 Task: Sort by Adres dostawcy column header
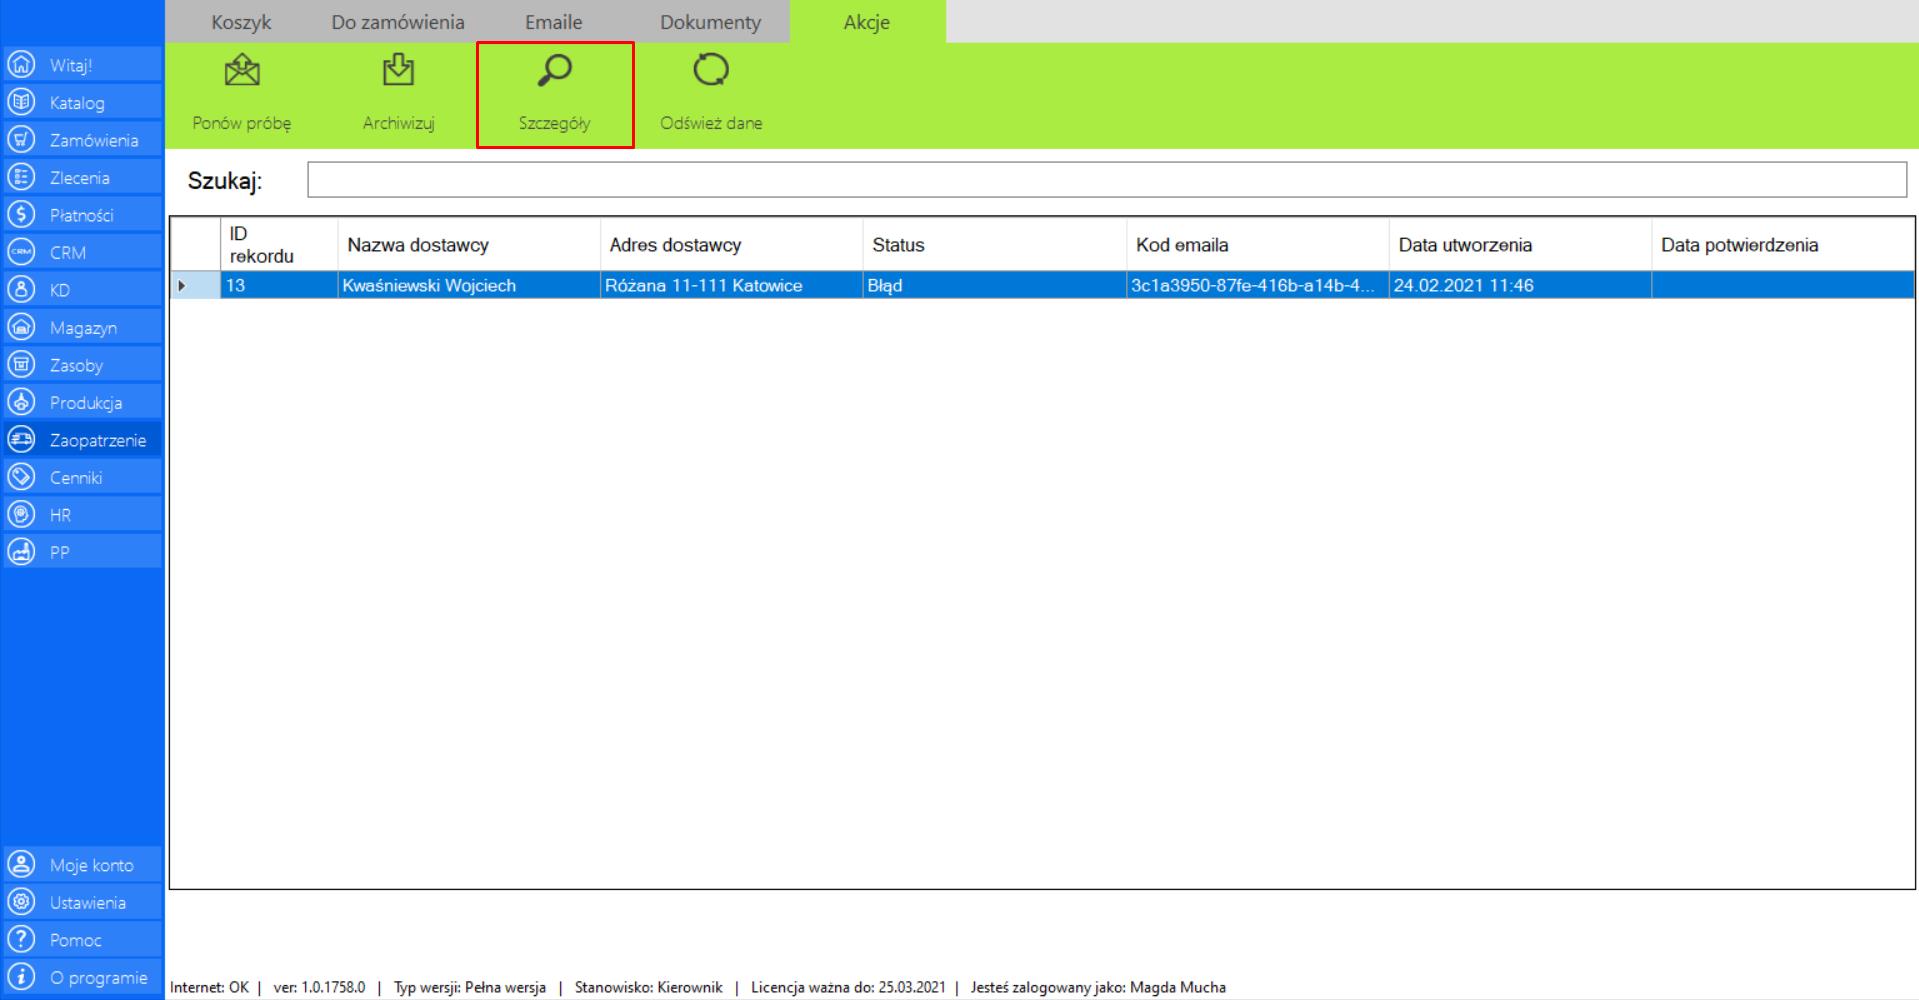pyautogui.click(x=731, y=245)
